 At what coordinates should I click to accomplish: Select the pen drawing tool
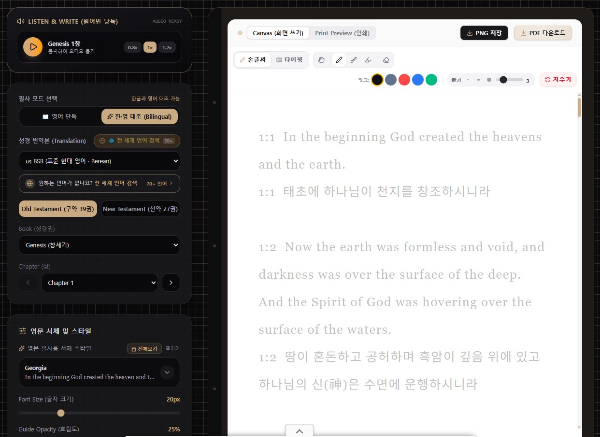coord(339,60)
